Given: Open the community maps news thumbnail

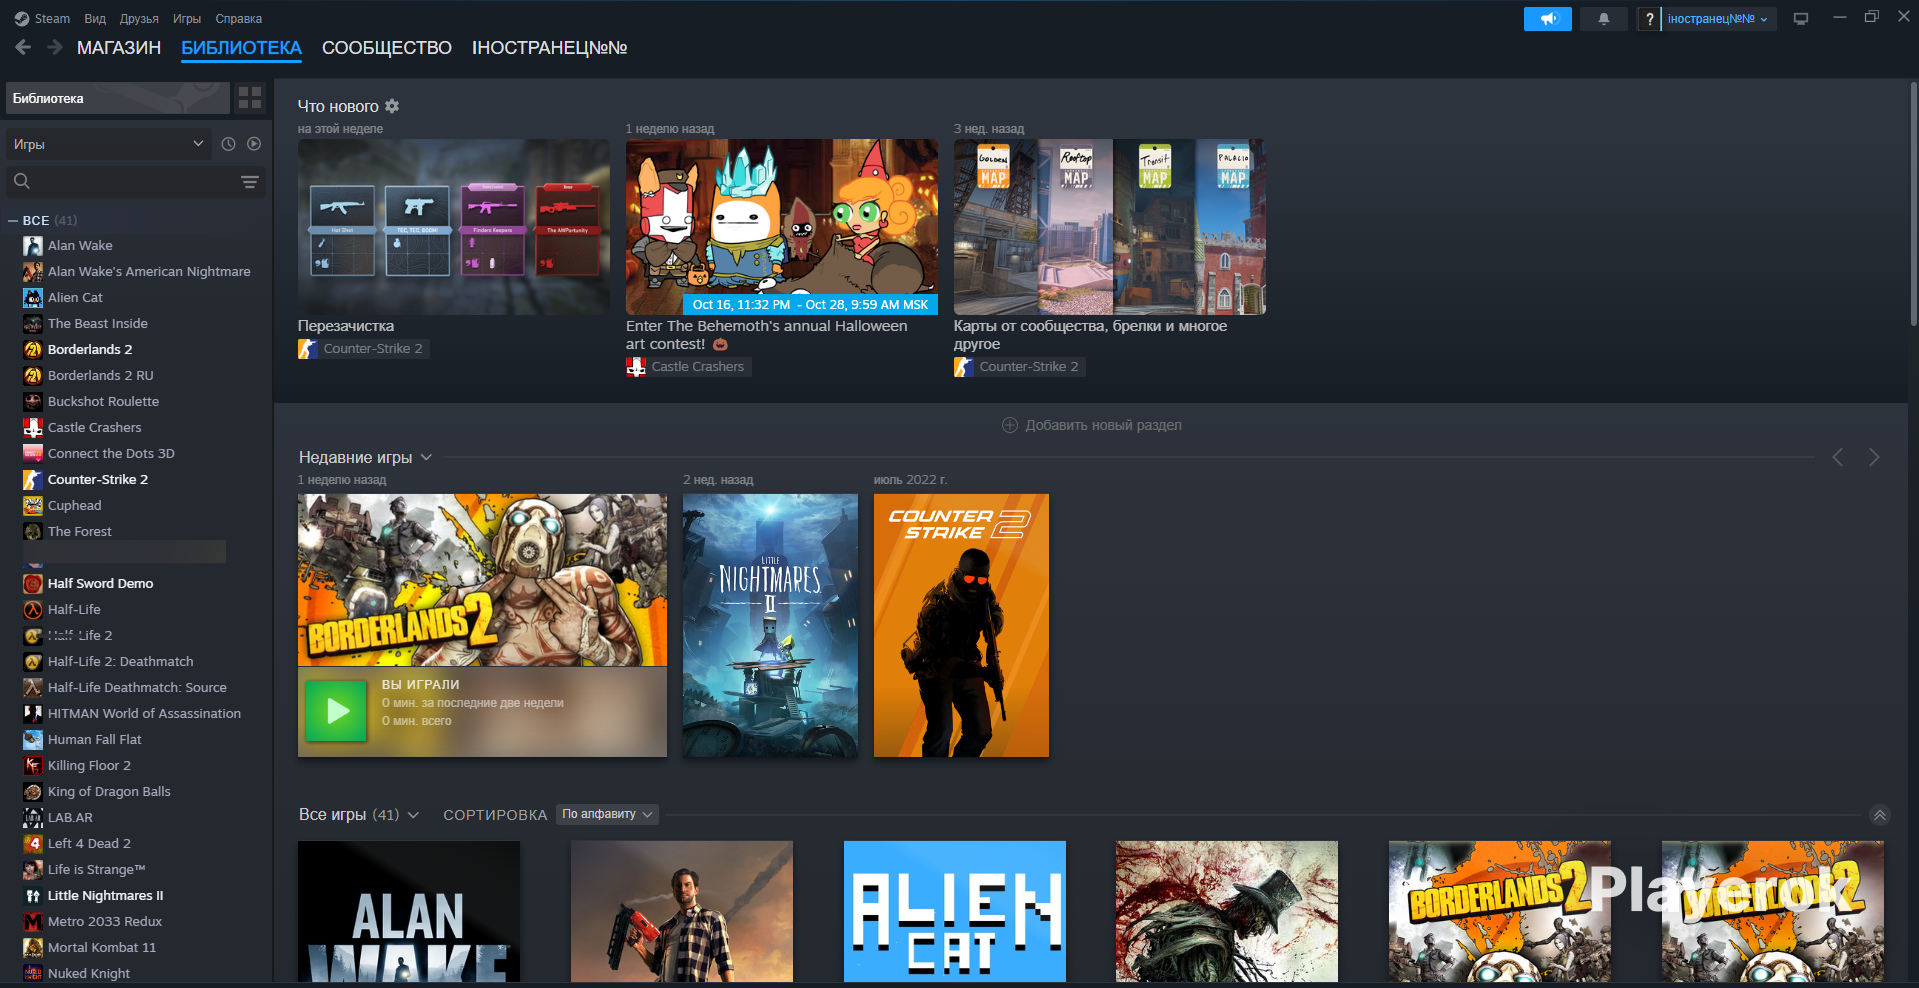Looking at the screenshot, I should click(x=1110, y=227).
